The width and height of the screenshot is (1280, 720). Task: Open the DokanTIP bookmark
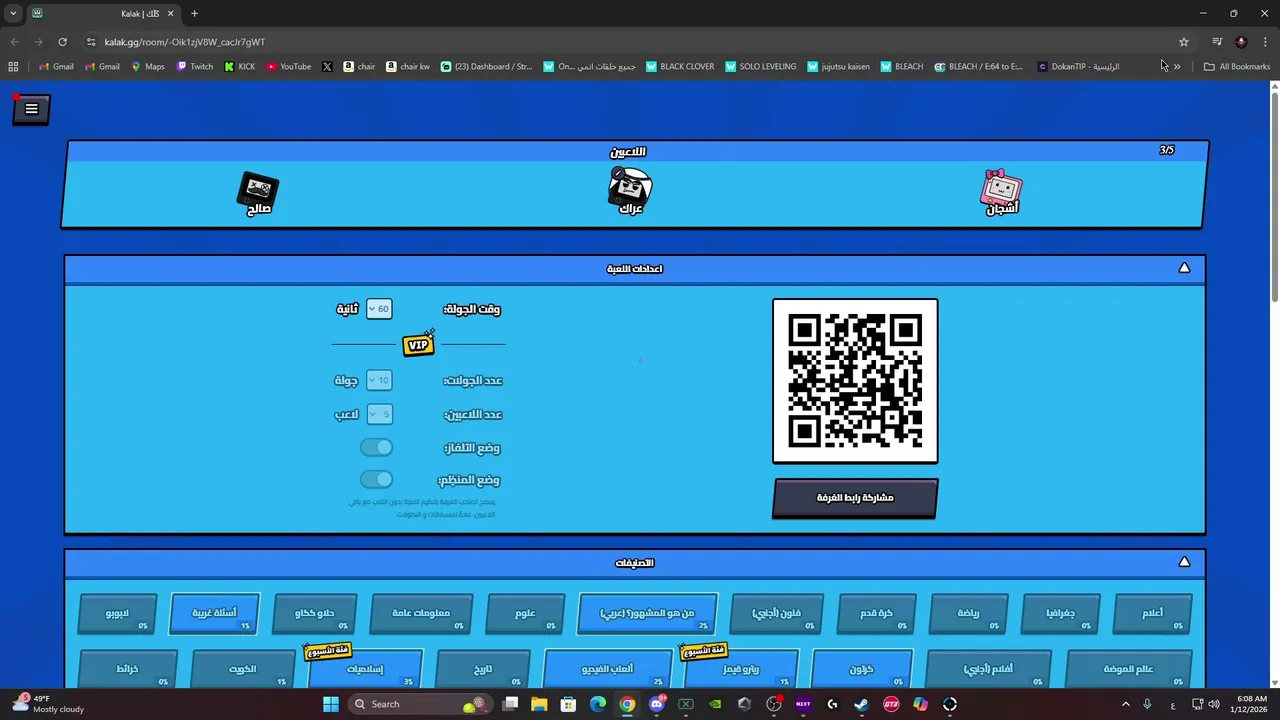point(1078,67)
